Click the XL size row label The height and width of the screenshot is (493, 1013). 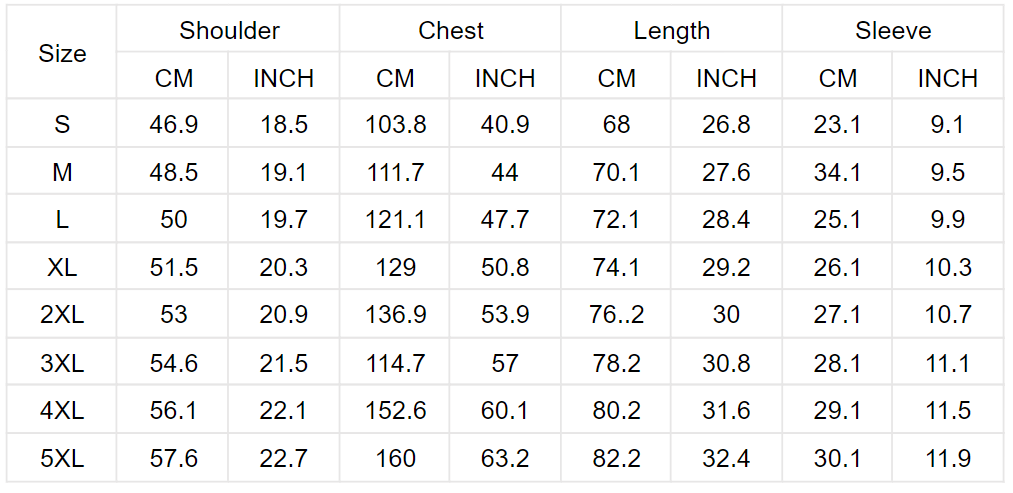(x=62, y=267)
